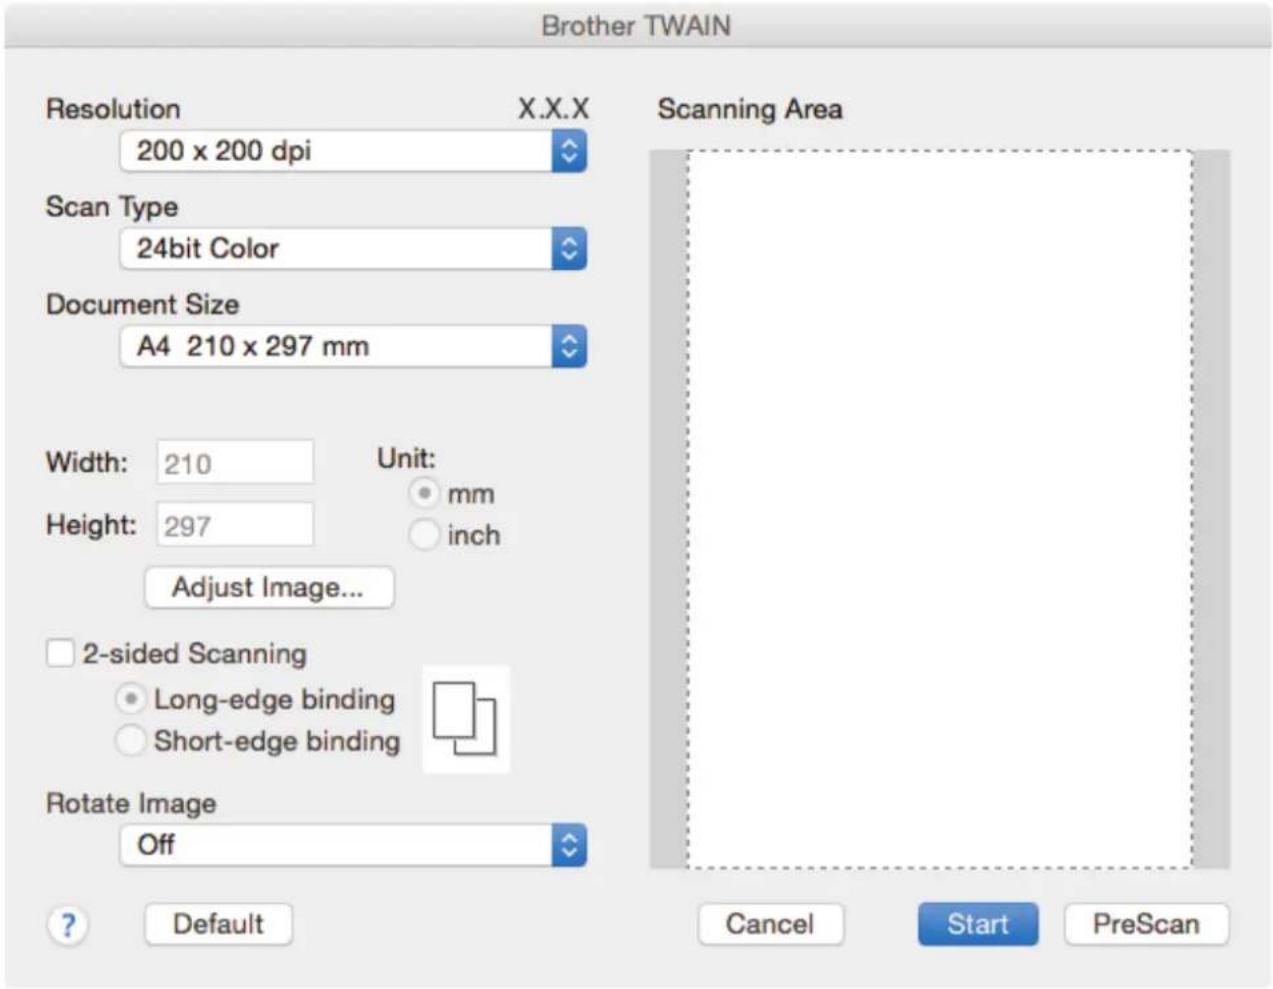Click the Cancel button
This screenshot has height=989, width=1273.
[770, 924]
